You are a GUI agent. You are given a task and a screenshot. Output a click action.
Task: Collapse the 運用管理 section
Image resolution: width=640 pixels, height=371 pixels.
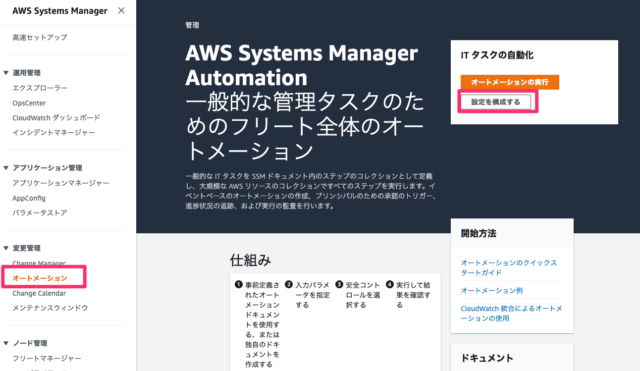pyautogui.click(x=6, y=73)
